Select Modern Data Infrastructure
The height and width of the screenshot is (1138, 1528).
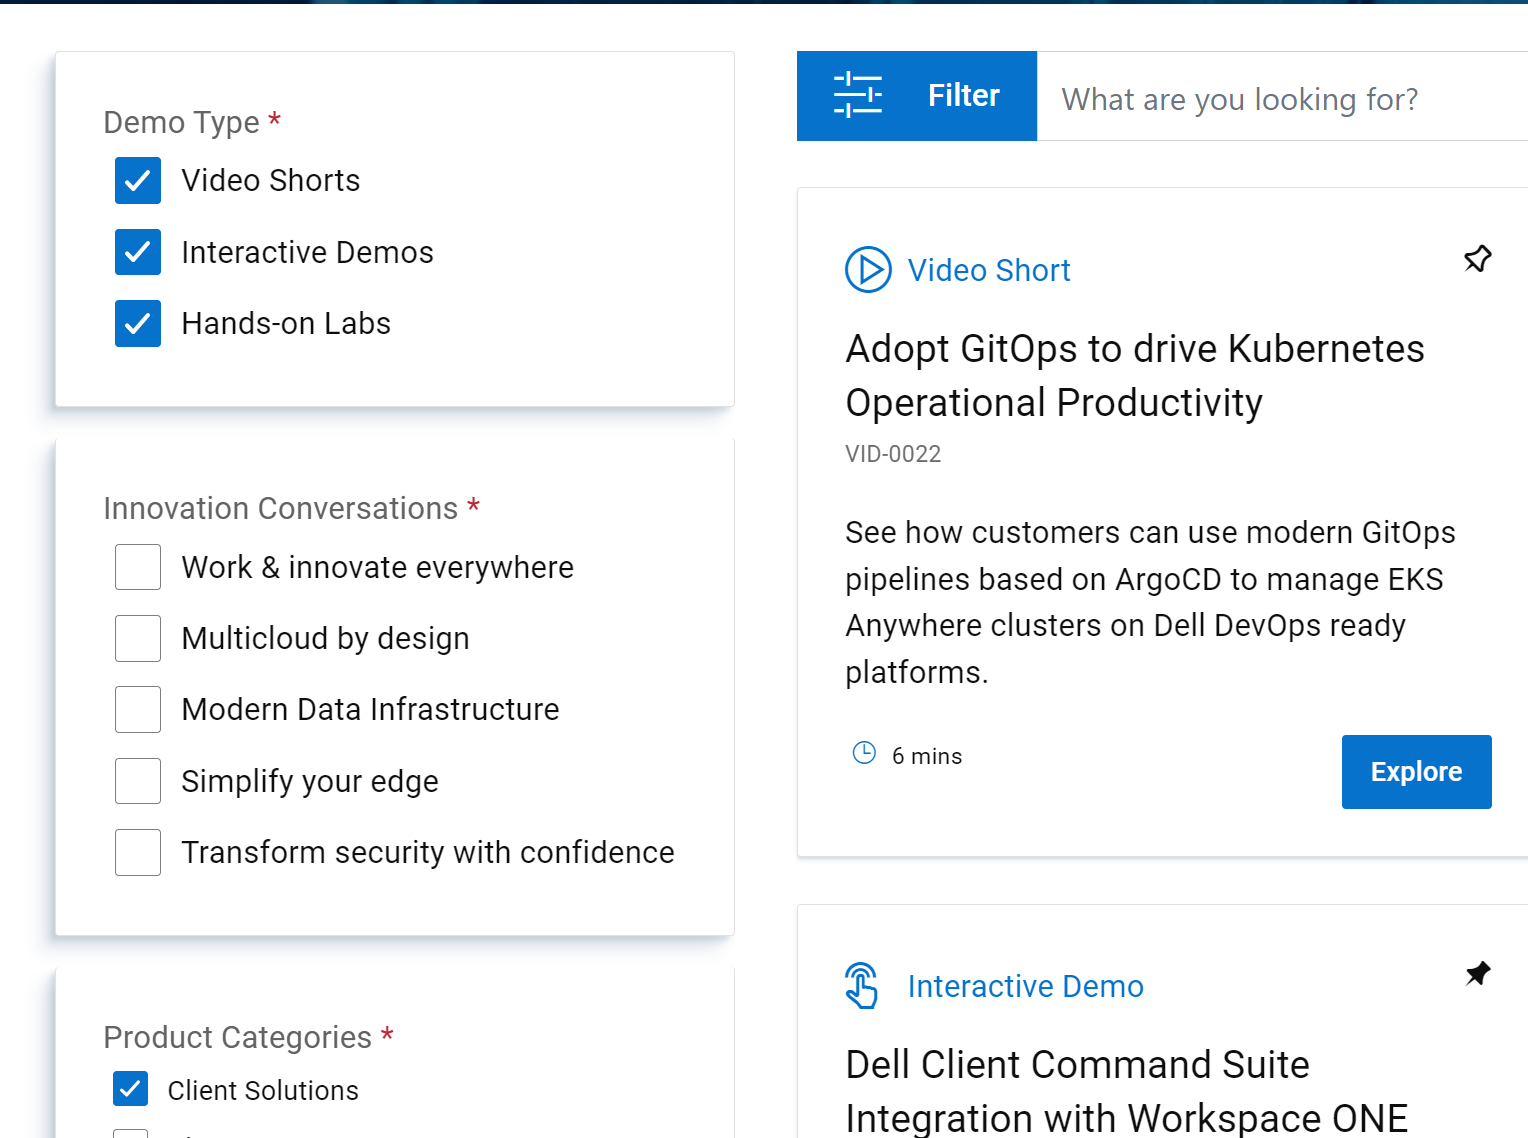137,709
